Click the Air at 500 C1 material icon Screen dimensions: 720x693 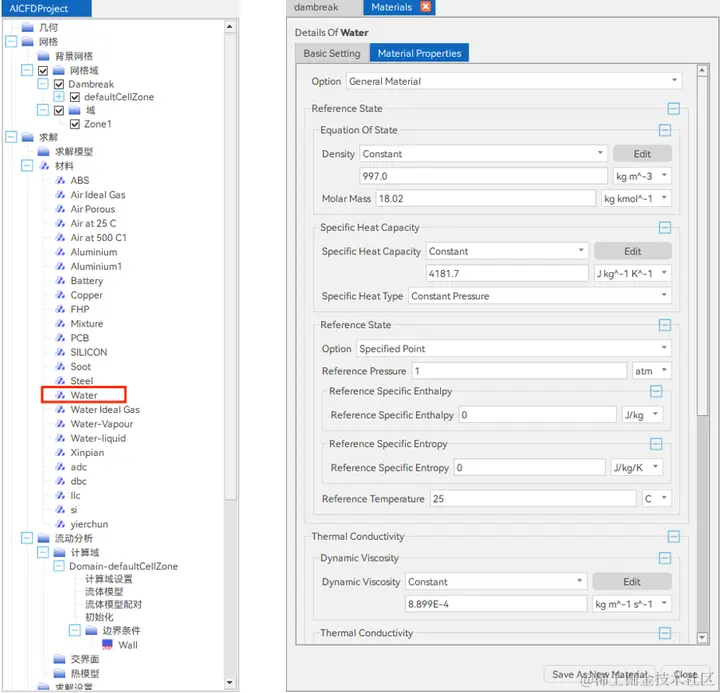click(60, 237)
